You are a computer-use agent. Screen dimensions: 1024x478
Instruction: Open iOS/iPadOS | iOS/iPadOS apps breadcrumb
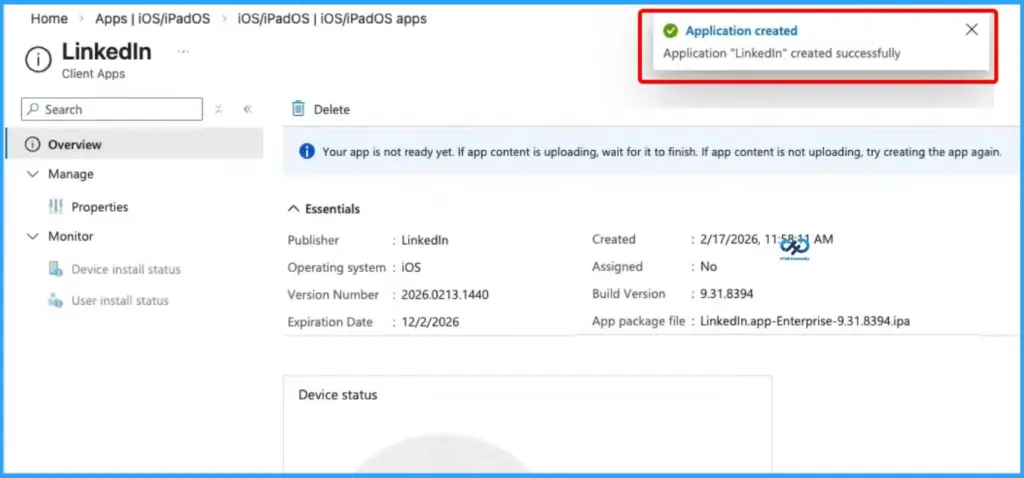point(332,18)
